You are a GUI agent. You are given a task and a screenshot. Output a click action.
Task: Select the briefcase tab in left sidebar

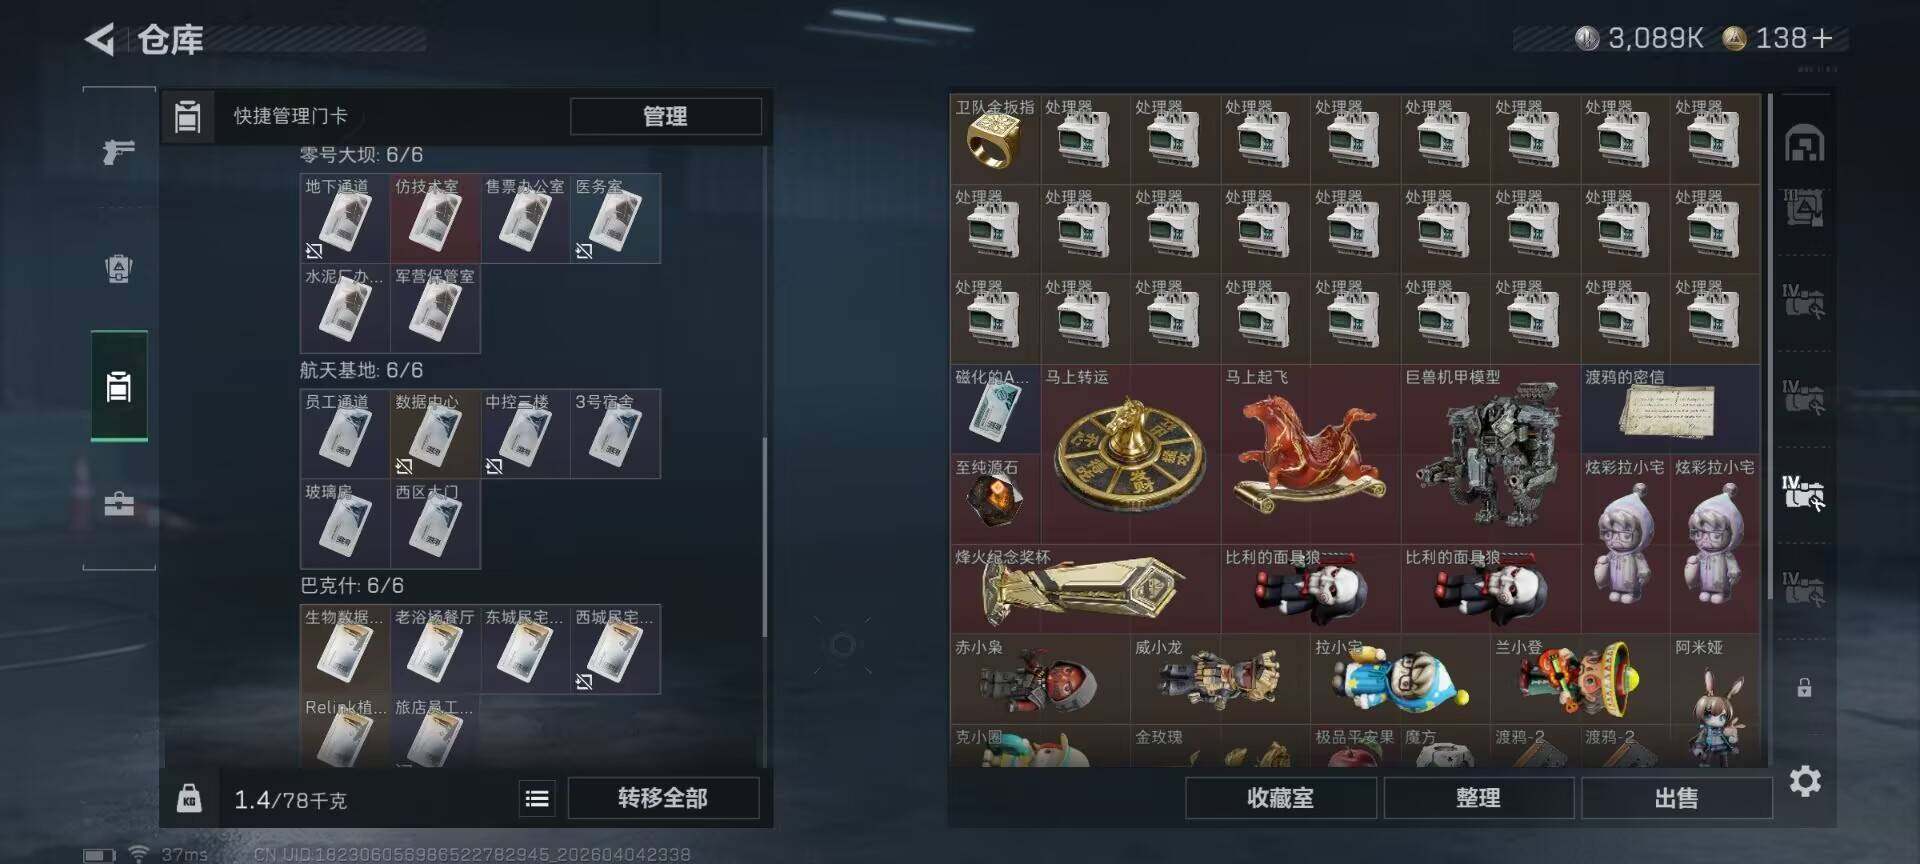(x=119, y=503)
